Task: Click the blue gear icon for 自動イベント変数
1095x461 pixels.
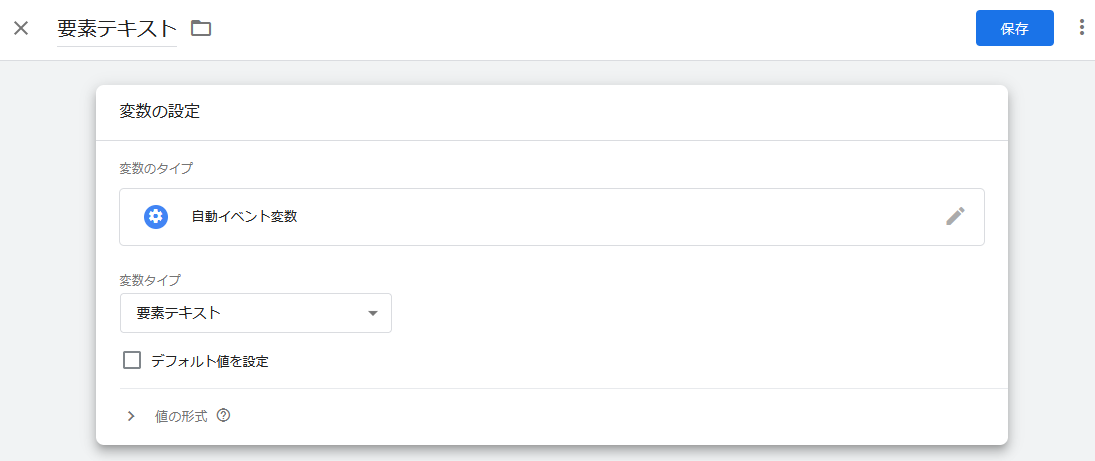Action: tap(156, 217)
